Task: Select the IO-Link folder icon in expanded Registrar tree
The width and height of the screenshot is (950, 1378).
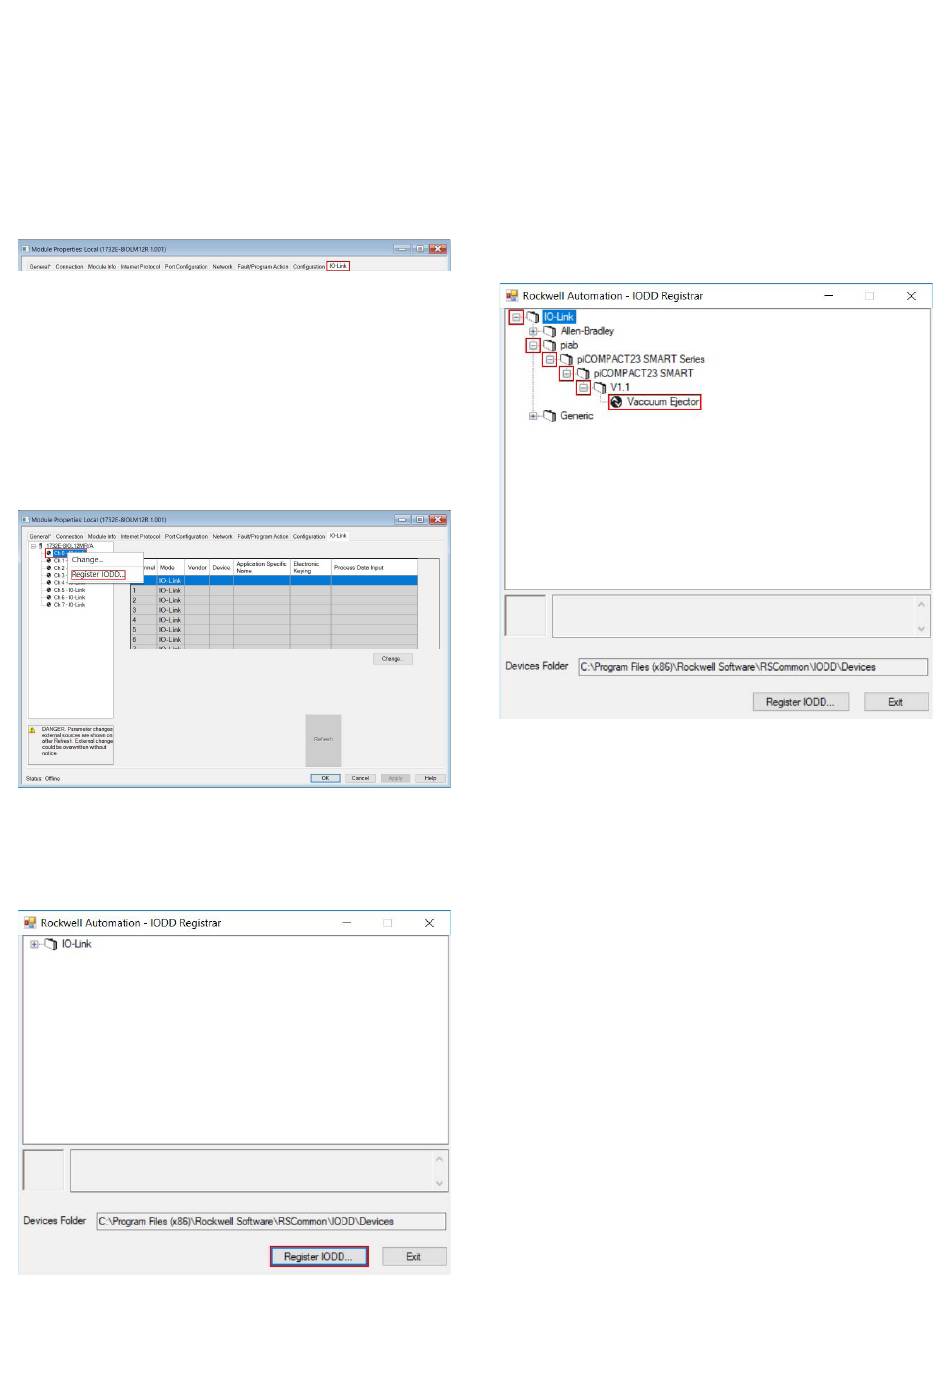Action: 533,317
